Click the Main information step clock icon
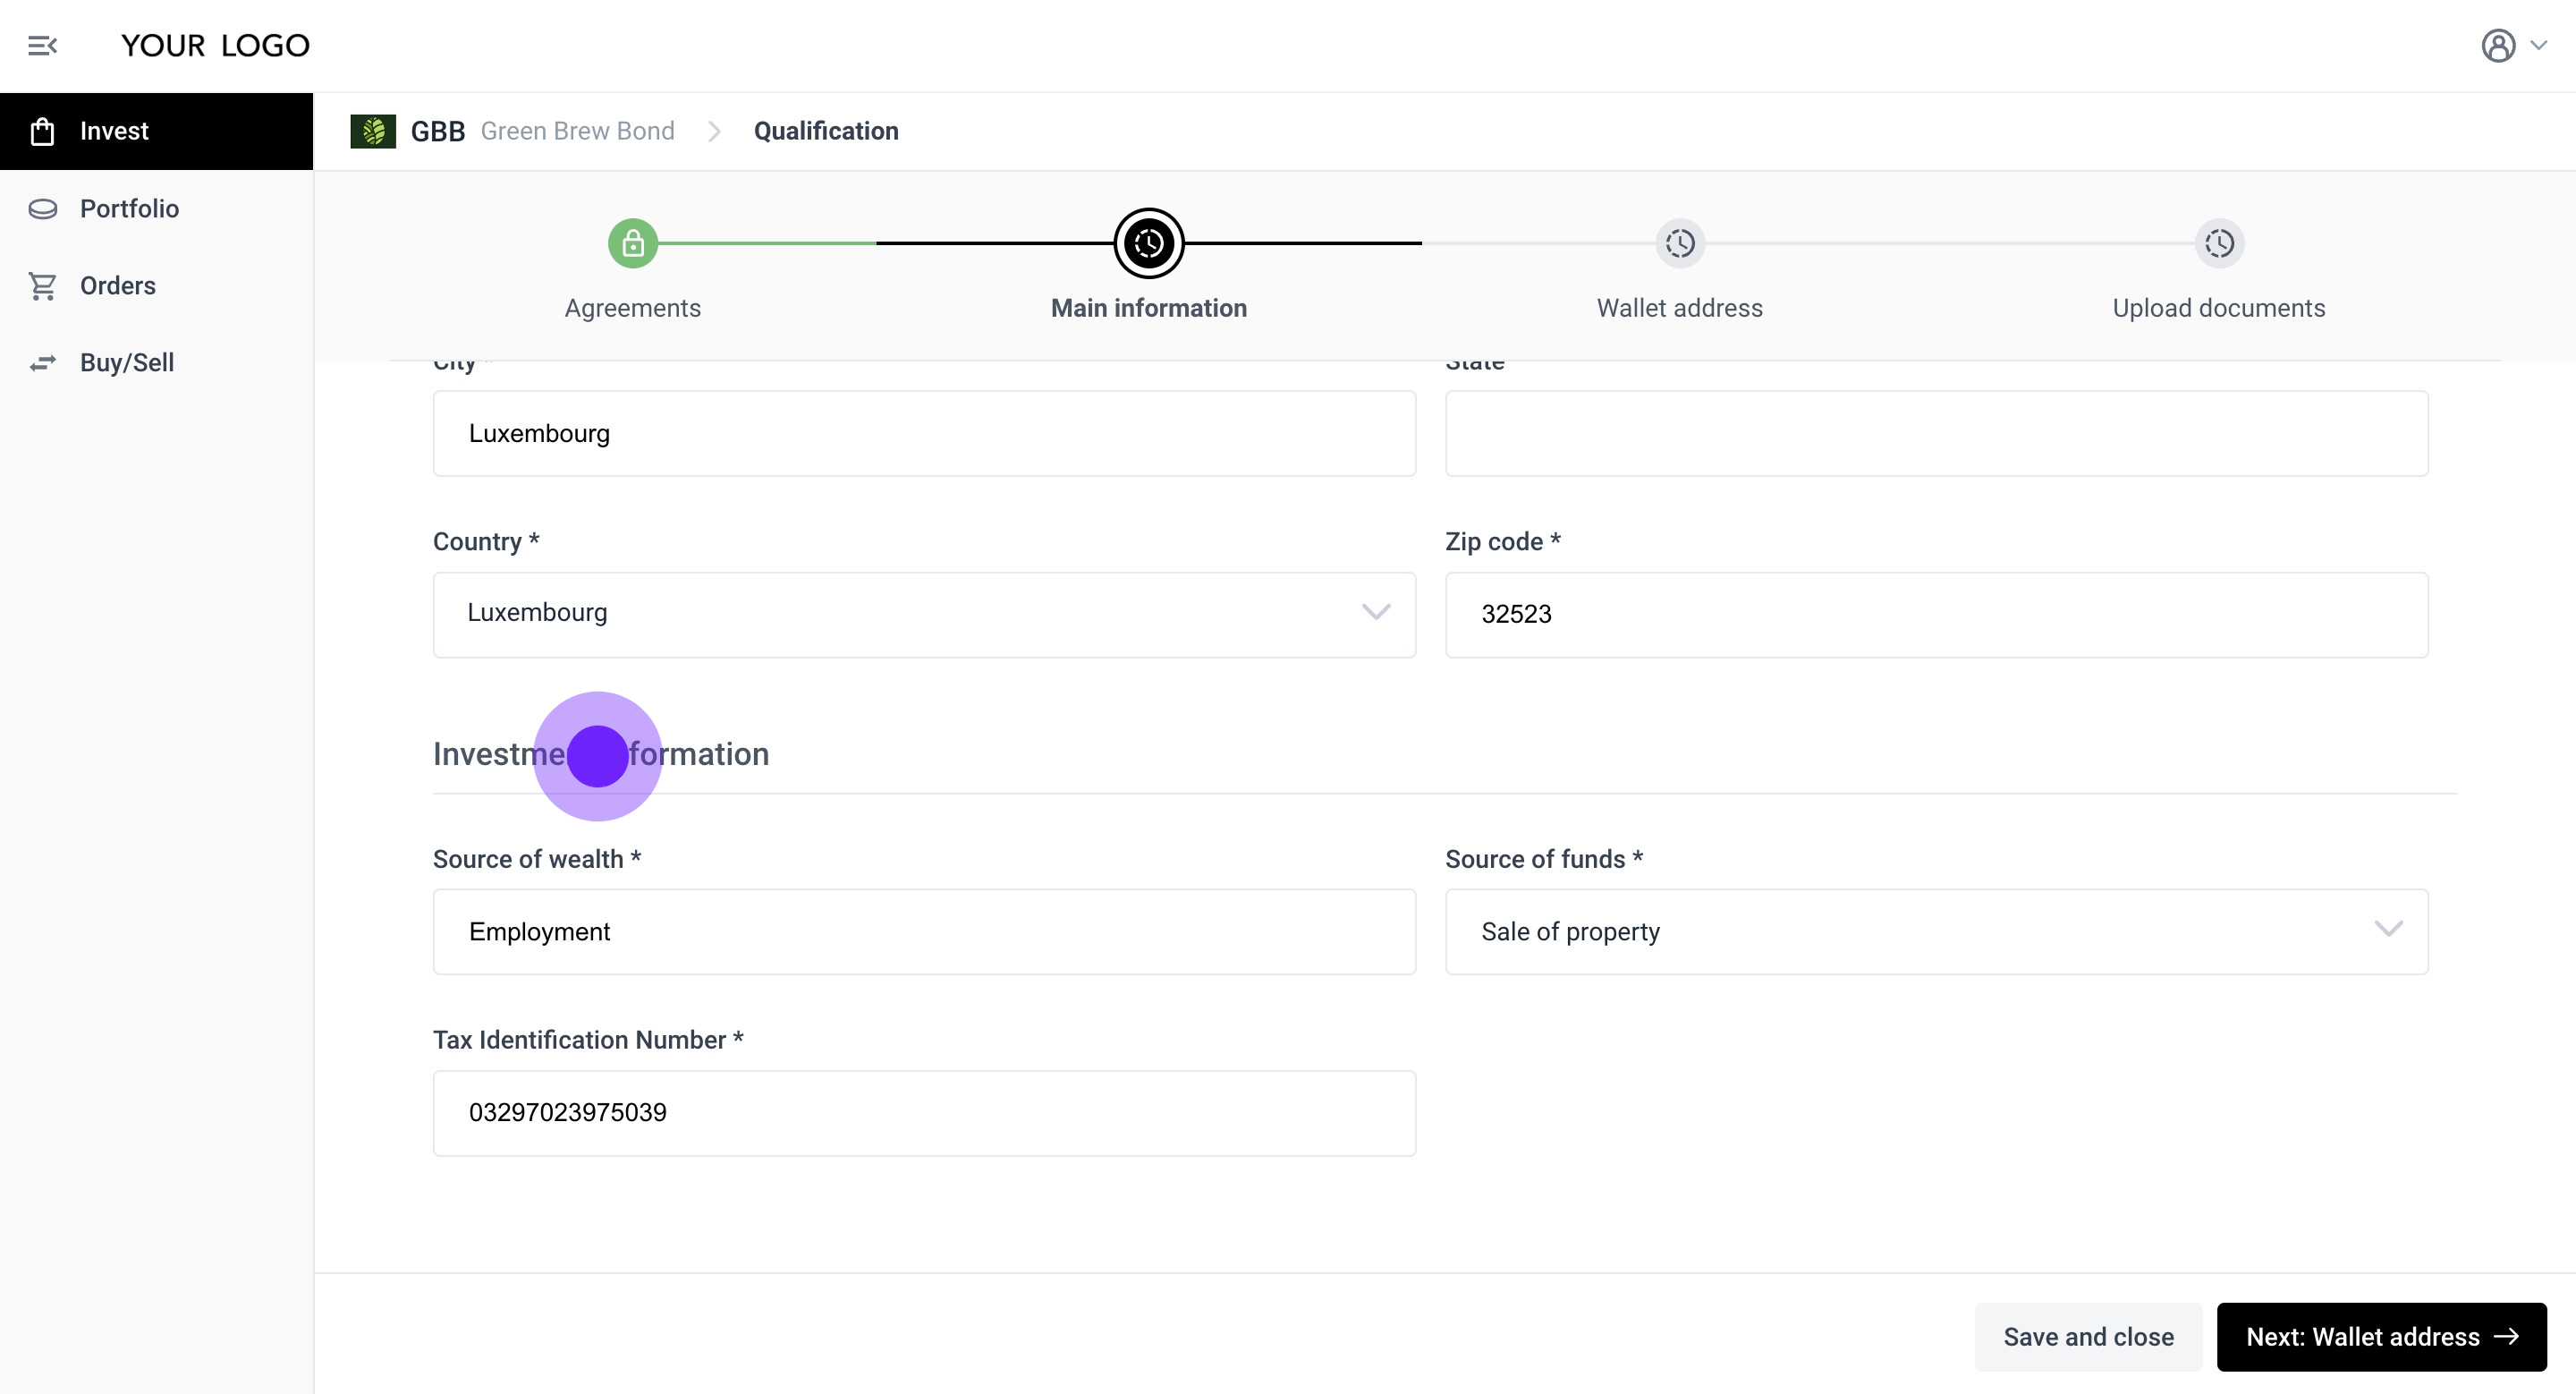 (x=1149, y=243)
